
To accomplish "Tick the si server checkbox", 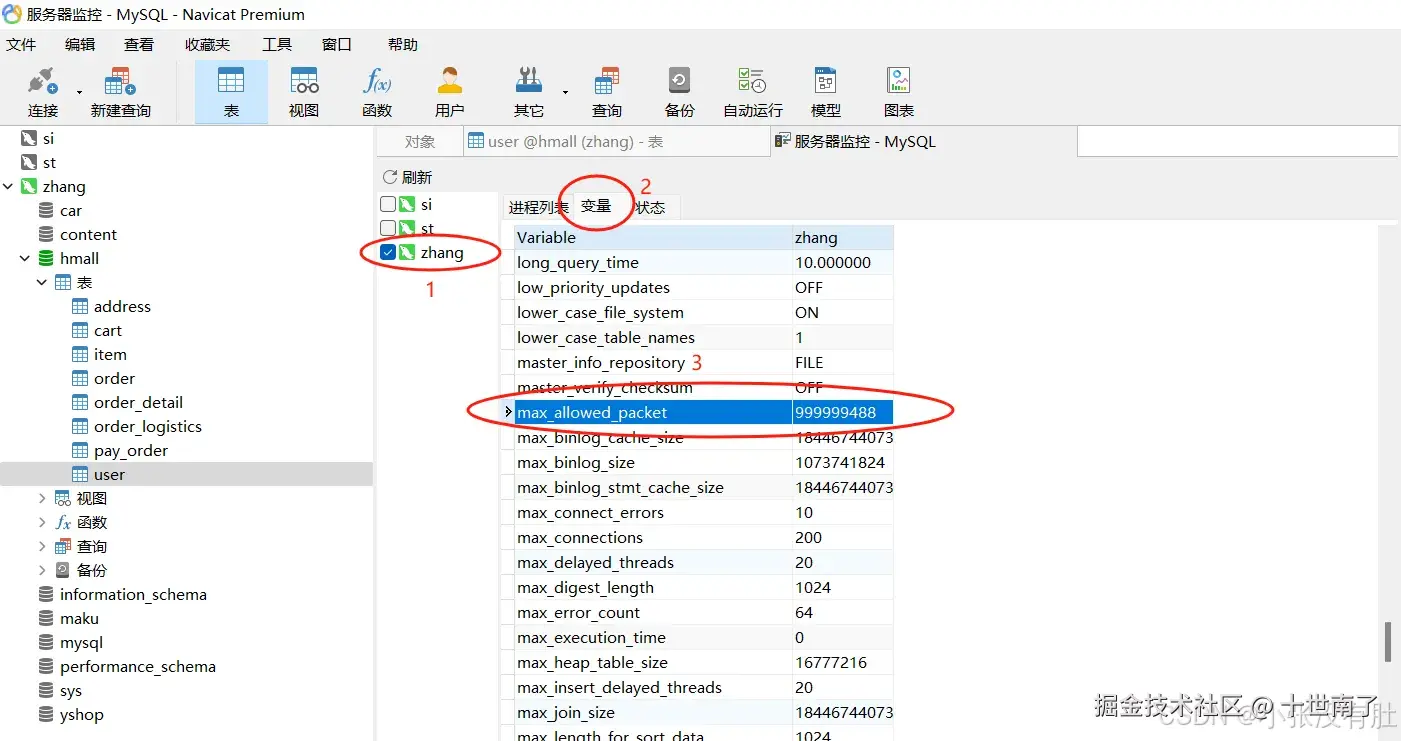I will [x=388, y=204].
